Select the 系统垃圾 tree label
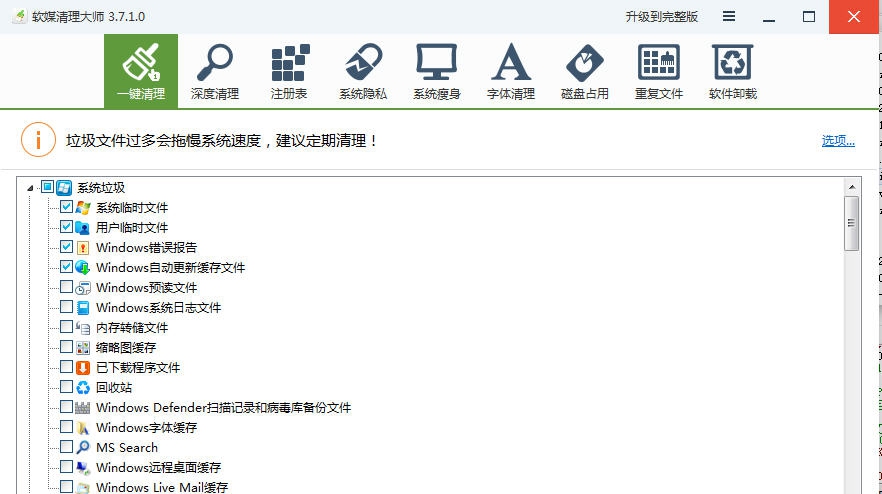This screenshot has width=882, height=494. point(101,188)
